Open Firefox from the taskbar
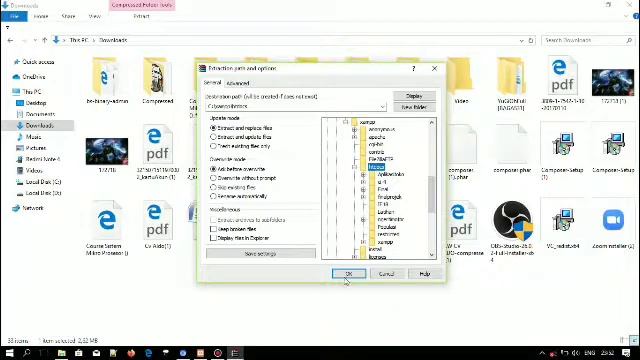The image size is (640, 360). click(131, 353)
